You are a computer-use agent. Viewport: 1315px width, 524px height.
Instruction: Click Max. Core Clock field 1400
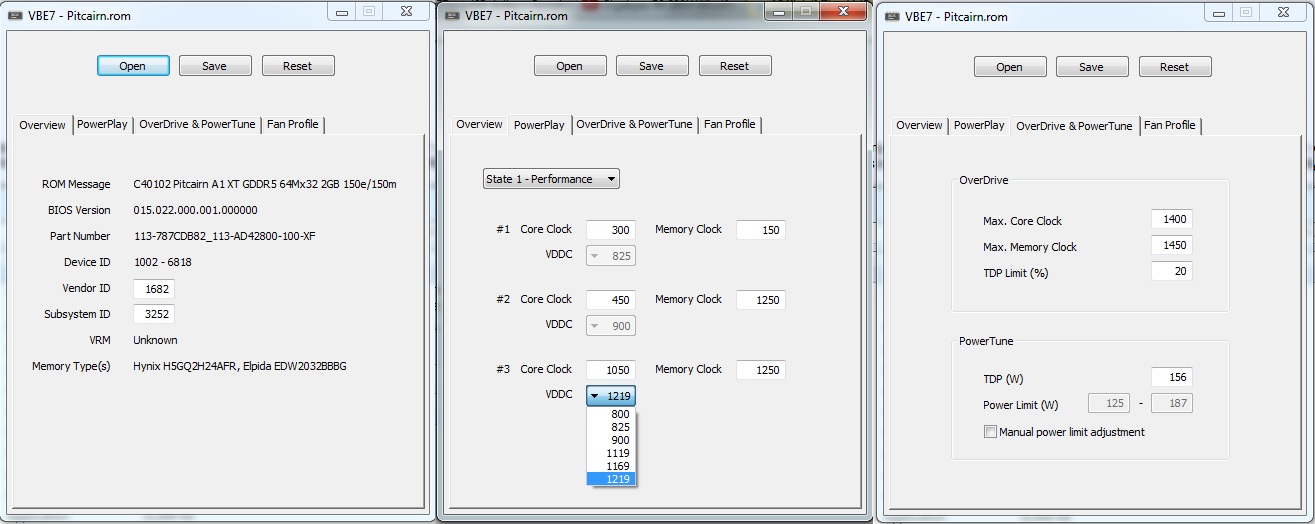tap(1172, 220)
